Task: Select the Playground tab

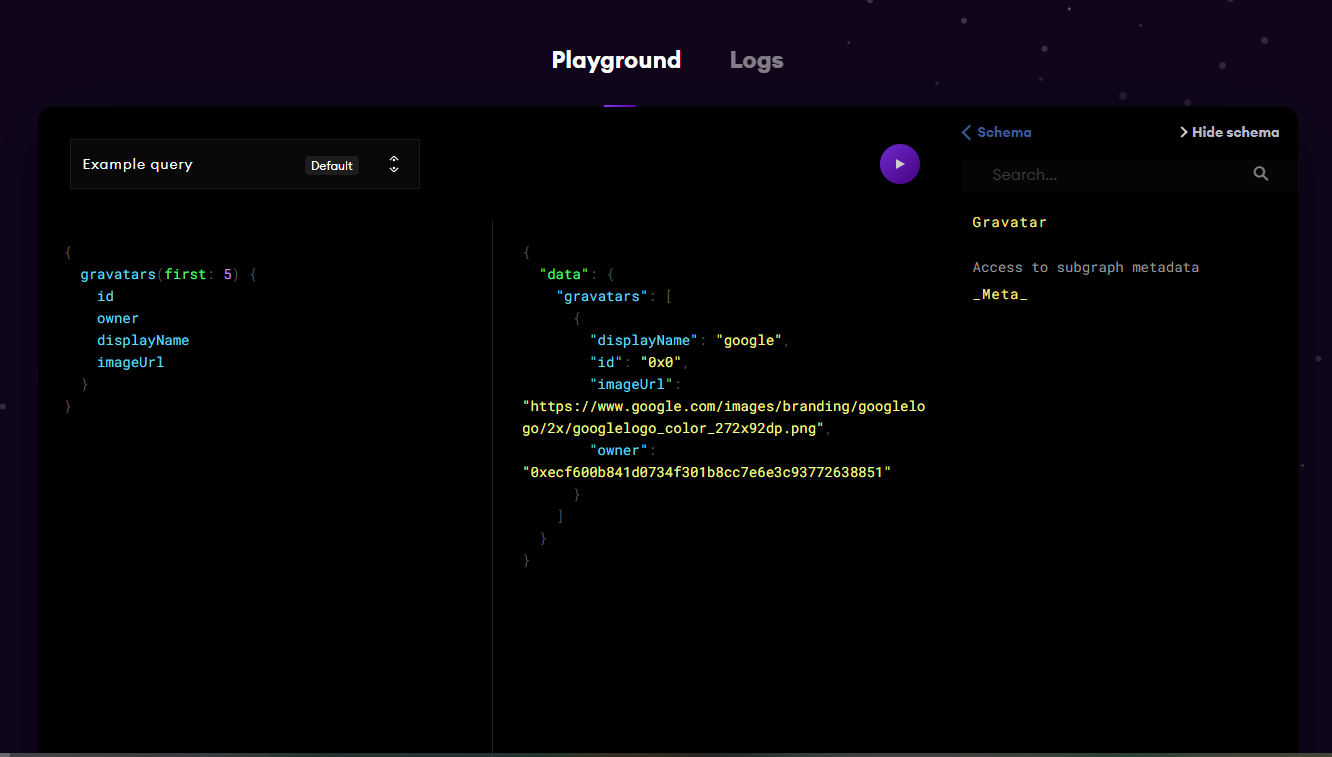Action: coord(616,60)
